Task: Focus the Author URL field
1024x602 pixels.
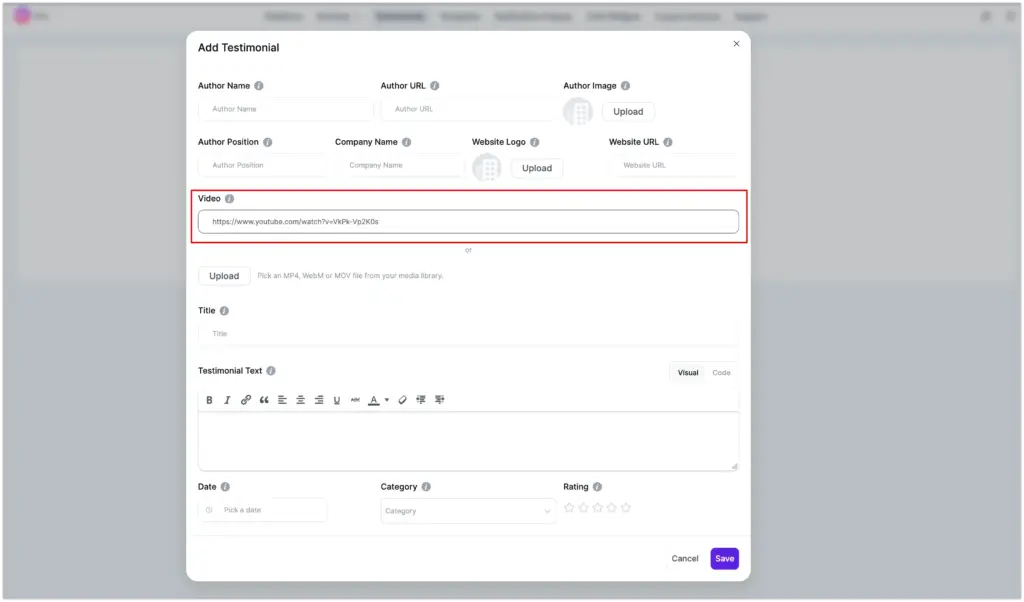Action: (x=468, y=109)
